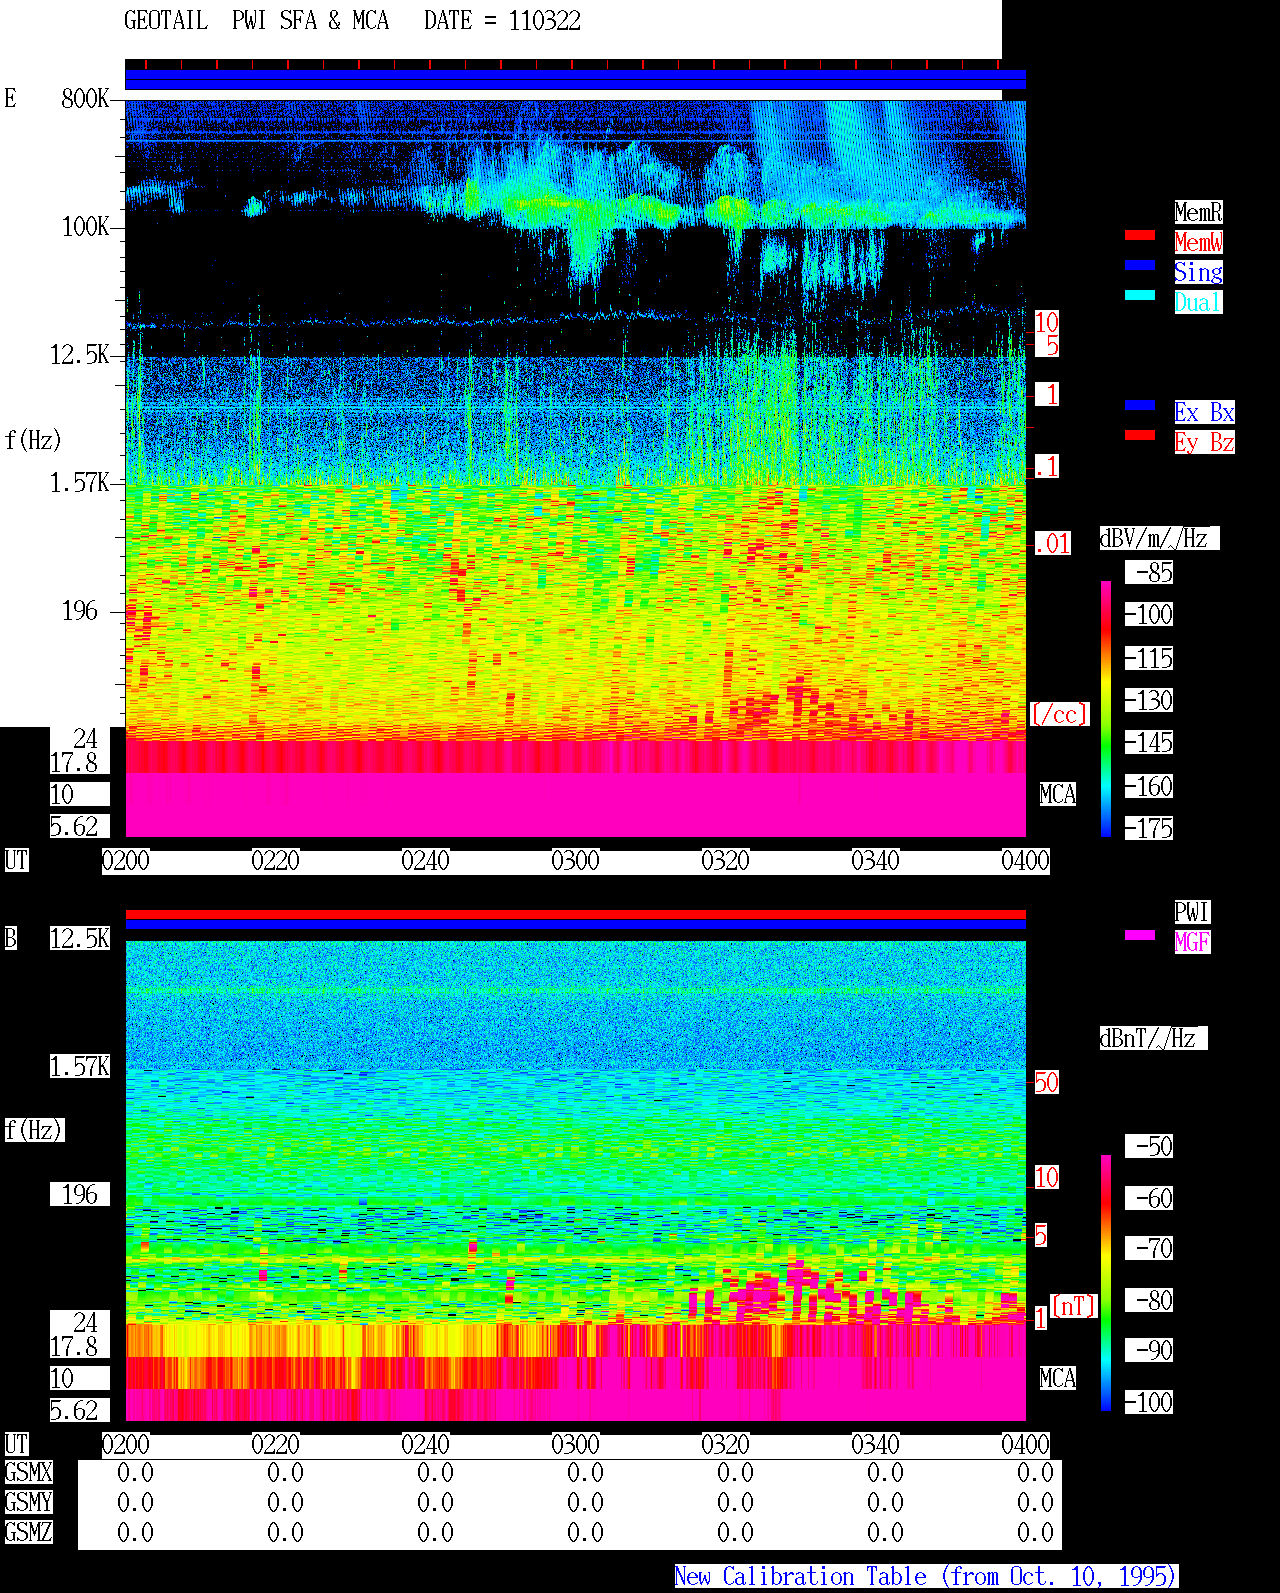The image size is (1280, 1593).
Task: Click the -160 color scale value
Action: 1149,786
